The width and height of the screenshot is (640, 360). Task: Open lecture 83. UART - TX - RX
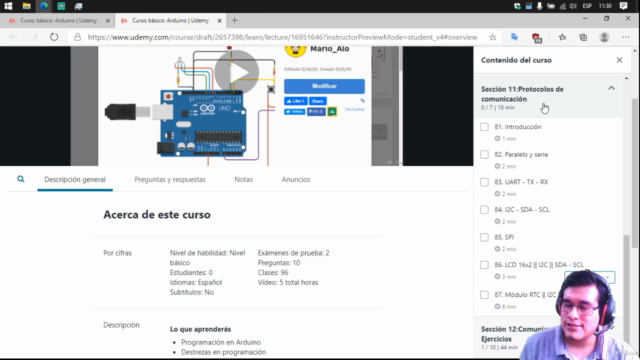pyautogui.click(x=521, y=182)
